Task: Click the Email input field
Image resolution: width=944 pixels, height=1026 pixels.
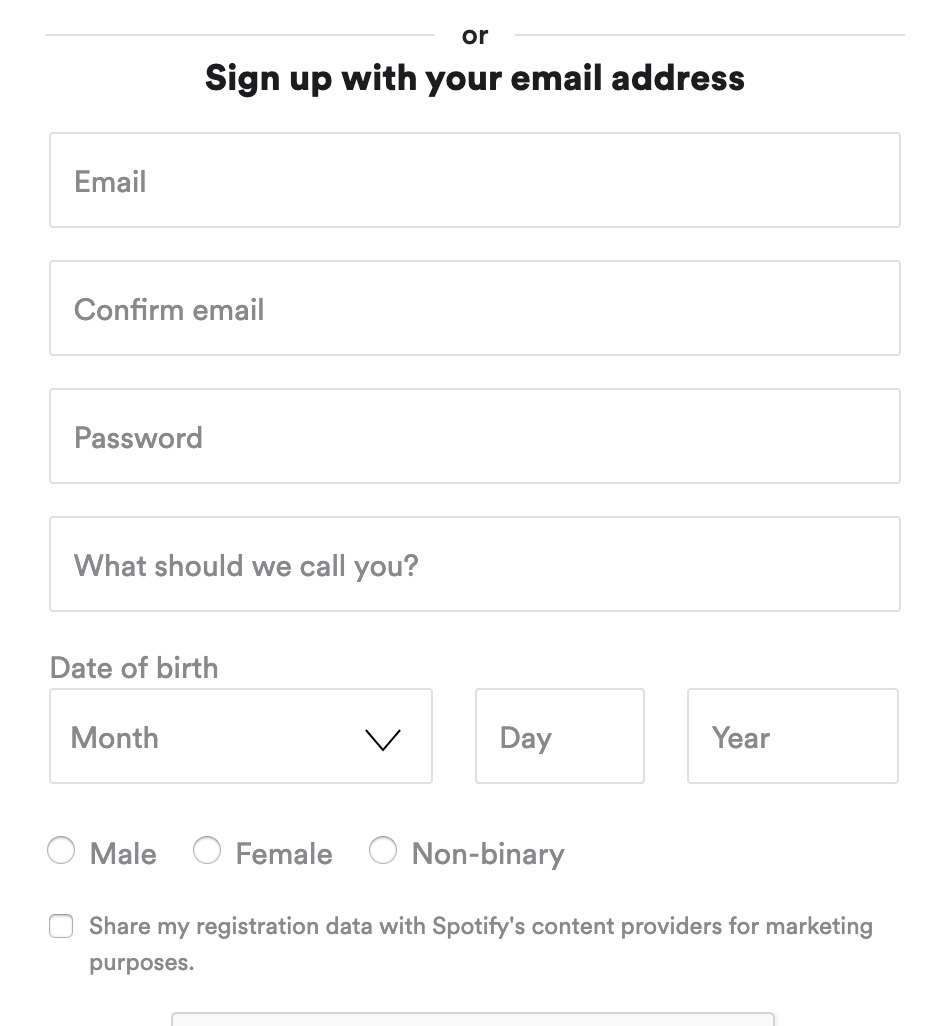Action: pos(475,180)
